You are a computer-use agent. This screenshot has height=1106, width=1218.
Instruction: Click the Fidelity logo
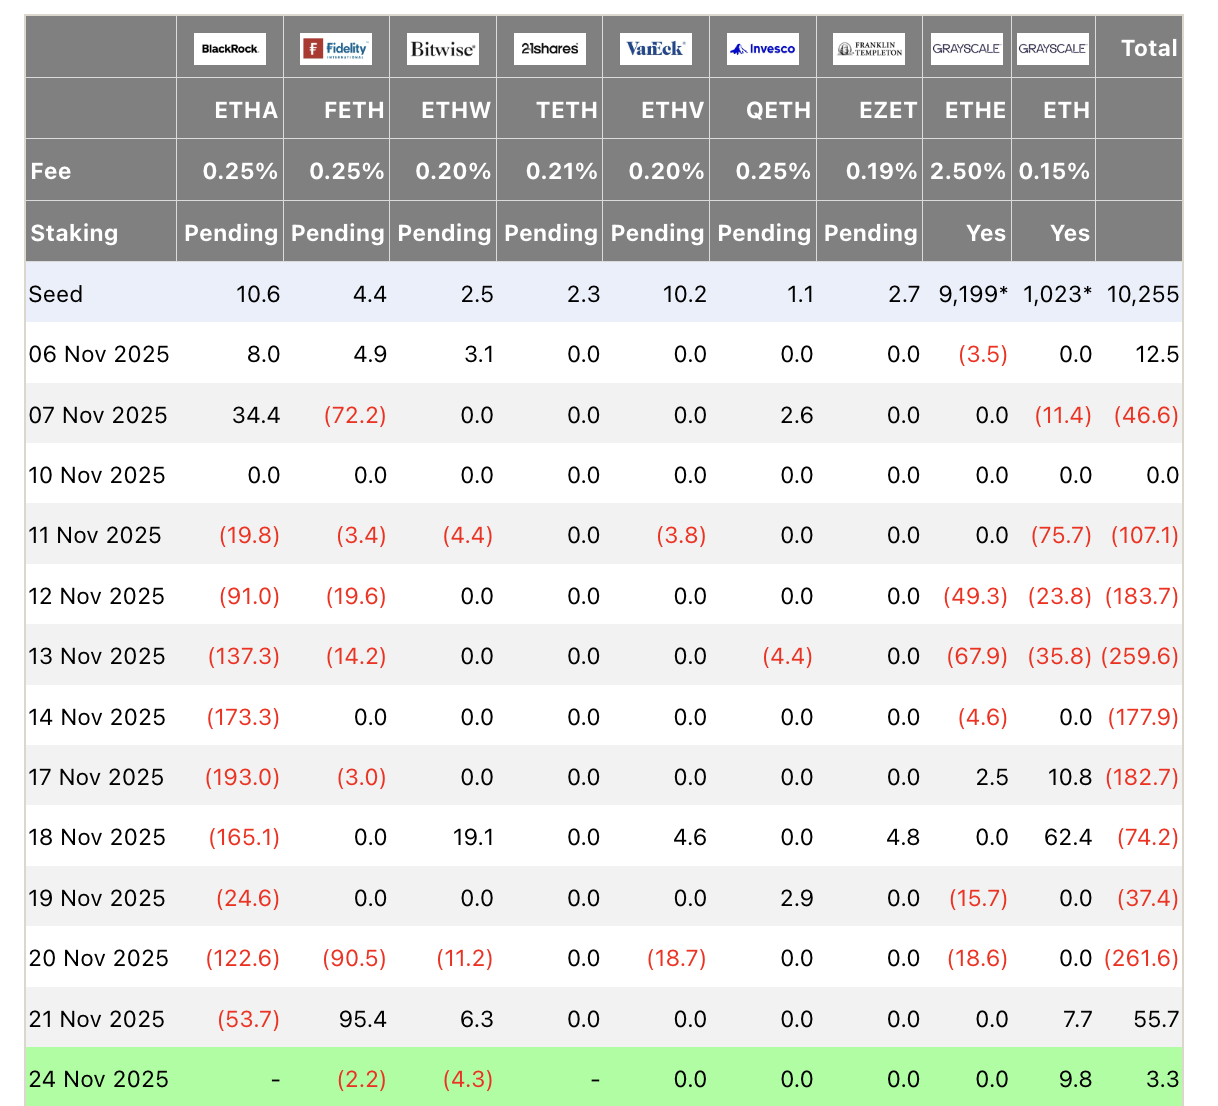[x=336, y=48]
